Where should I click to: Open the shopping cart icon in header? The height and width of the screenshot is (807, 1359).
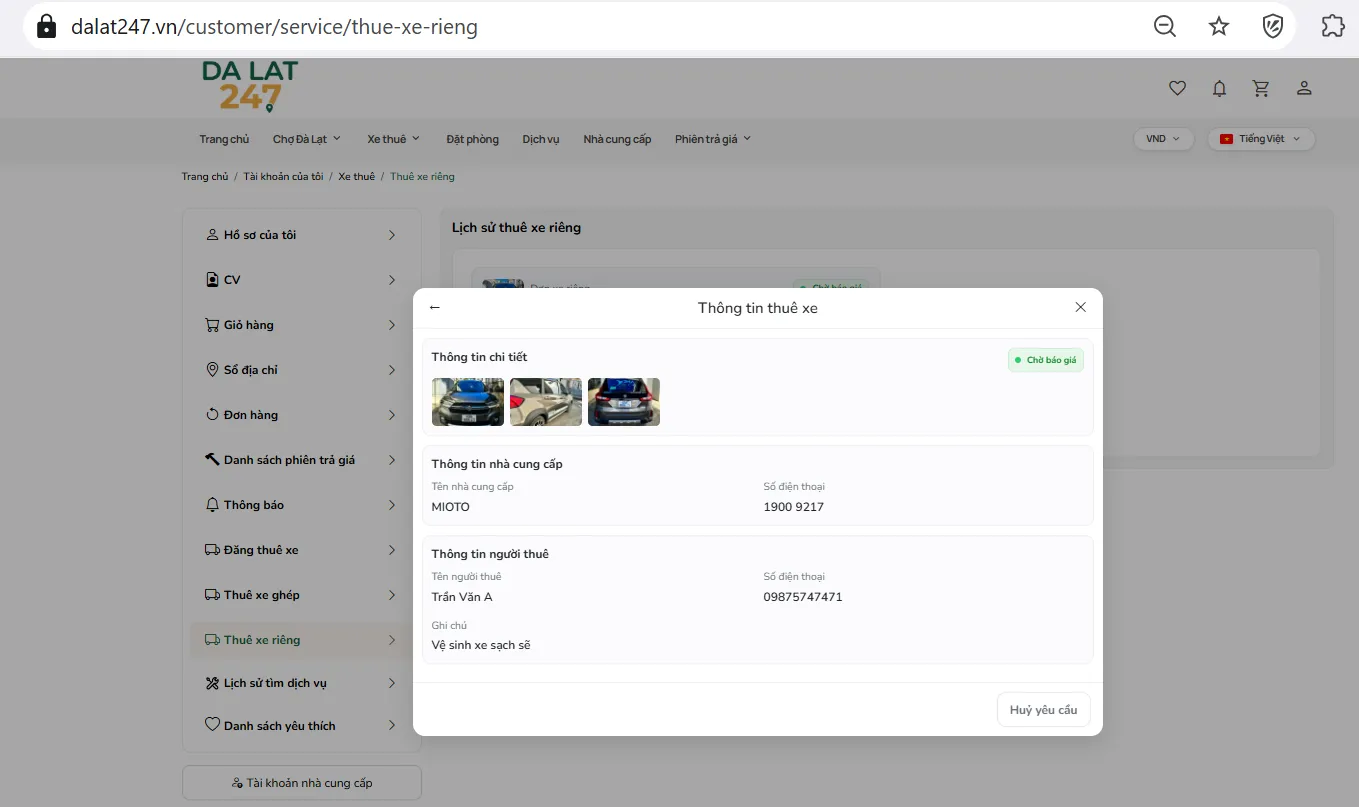tap(1261, 88)
